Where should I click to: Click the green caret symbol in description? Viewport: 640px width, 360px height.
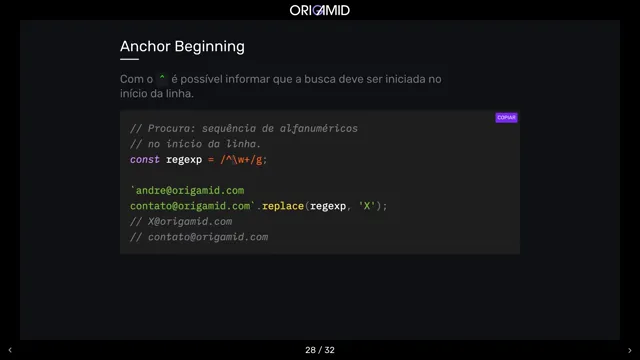point(162,78)
